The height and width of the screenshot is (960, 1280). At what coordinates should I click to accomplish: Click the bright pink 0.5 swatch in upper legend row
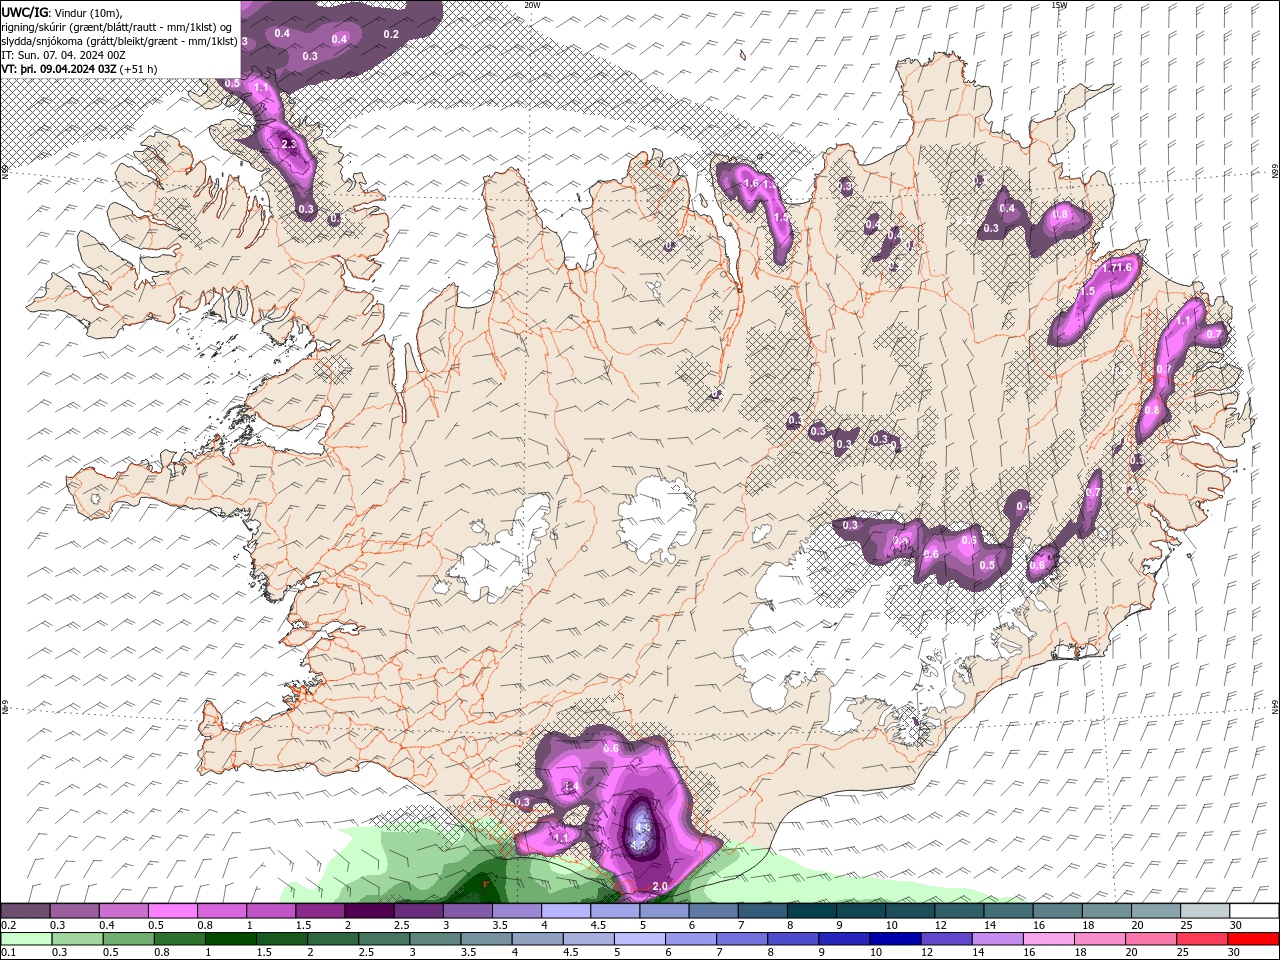click(173, 911)
